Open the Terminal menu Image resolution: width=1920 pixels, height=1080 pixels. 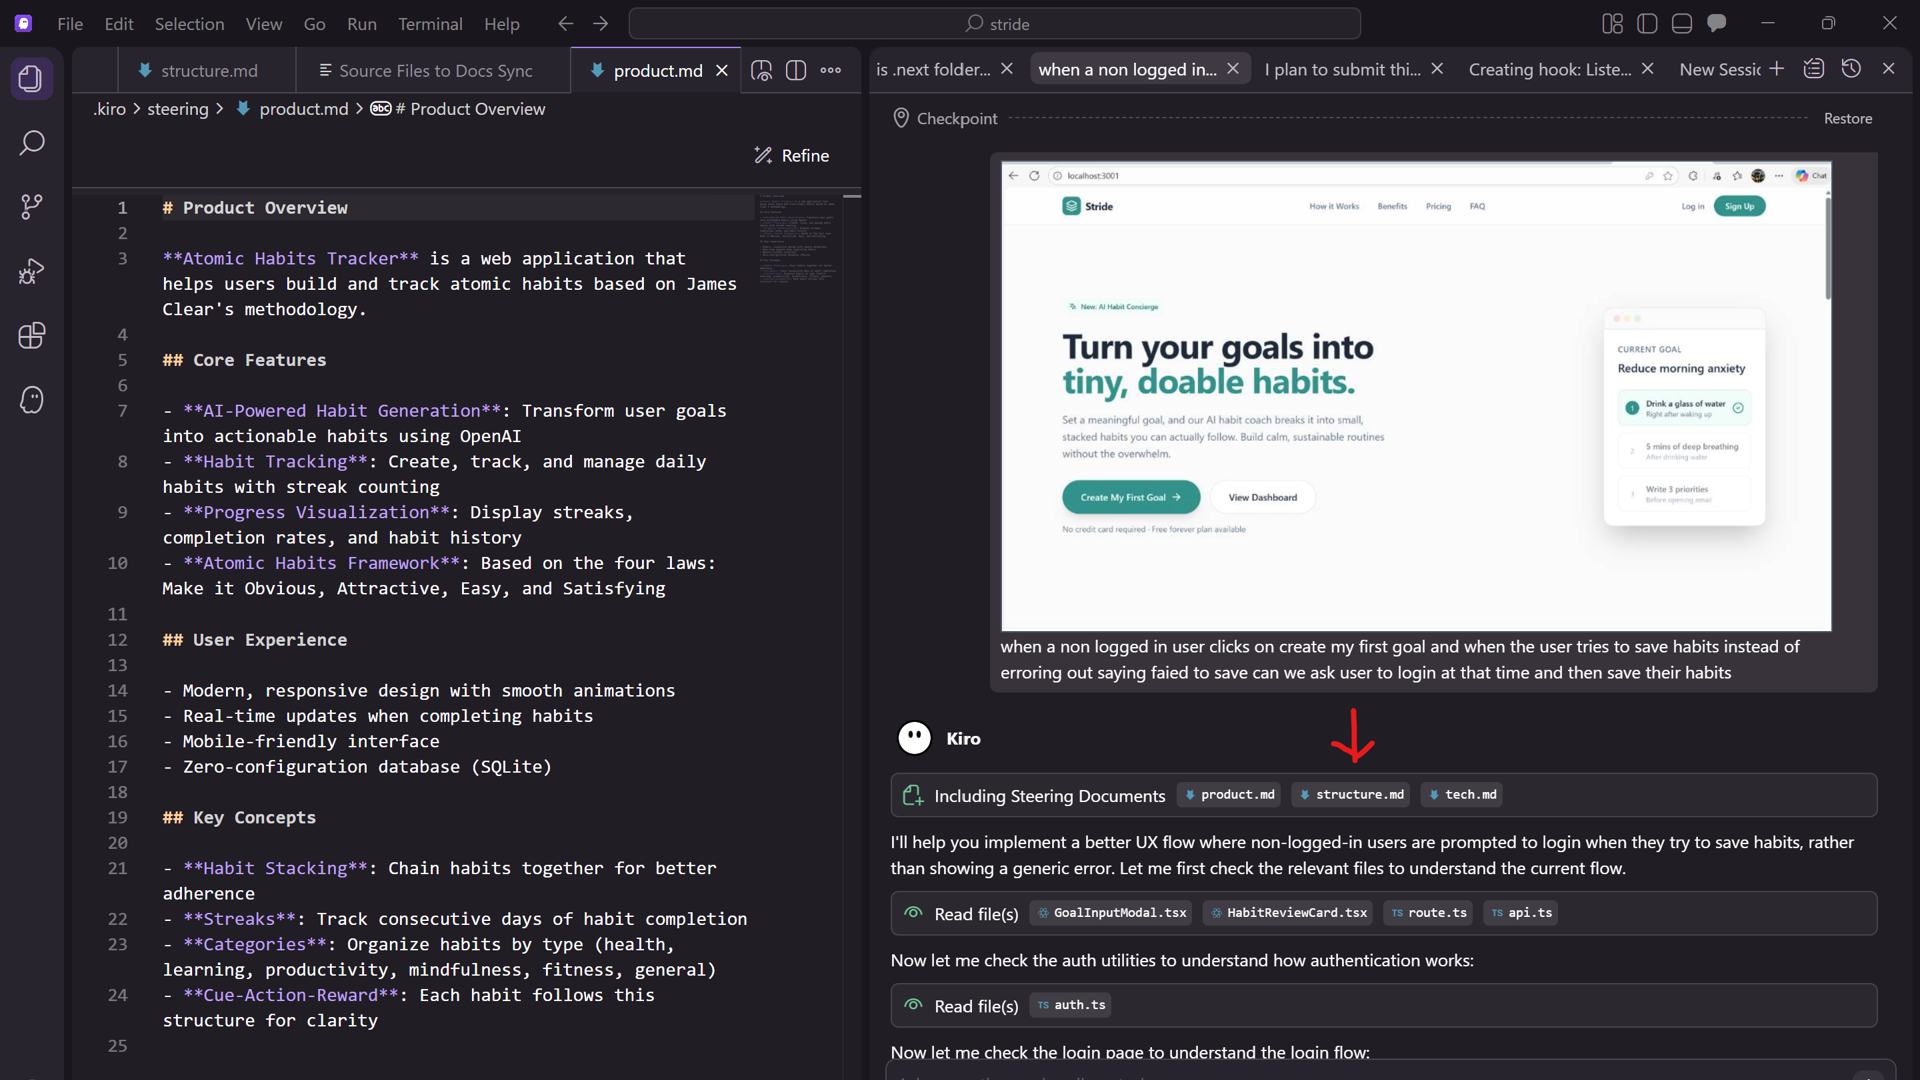coord(429,23)
